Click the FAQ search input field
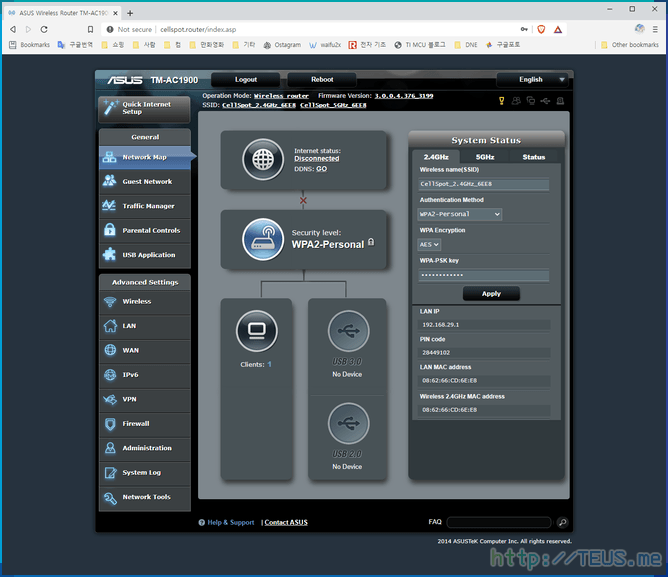This screenshot has height=577, width=668. (x=499, y=522)
